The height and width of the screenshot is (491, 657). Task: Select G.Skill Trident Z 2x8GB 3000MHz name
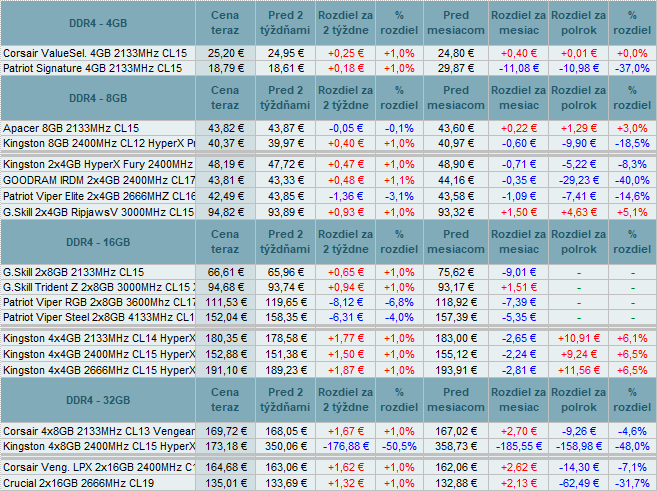coord(99,287)
